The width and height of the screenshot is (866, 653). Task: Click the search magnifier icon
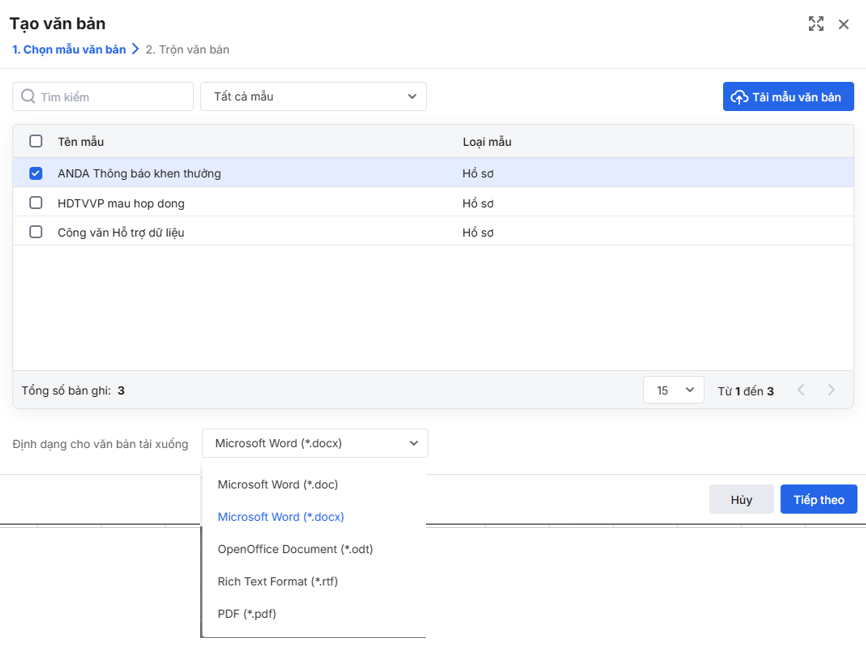click(x=27, y=97)
